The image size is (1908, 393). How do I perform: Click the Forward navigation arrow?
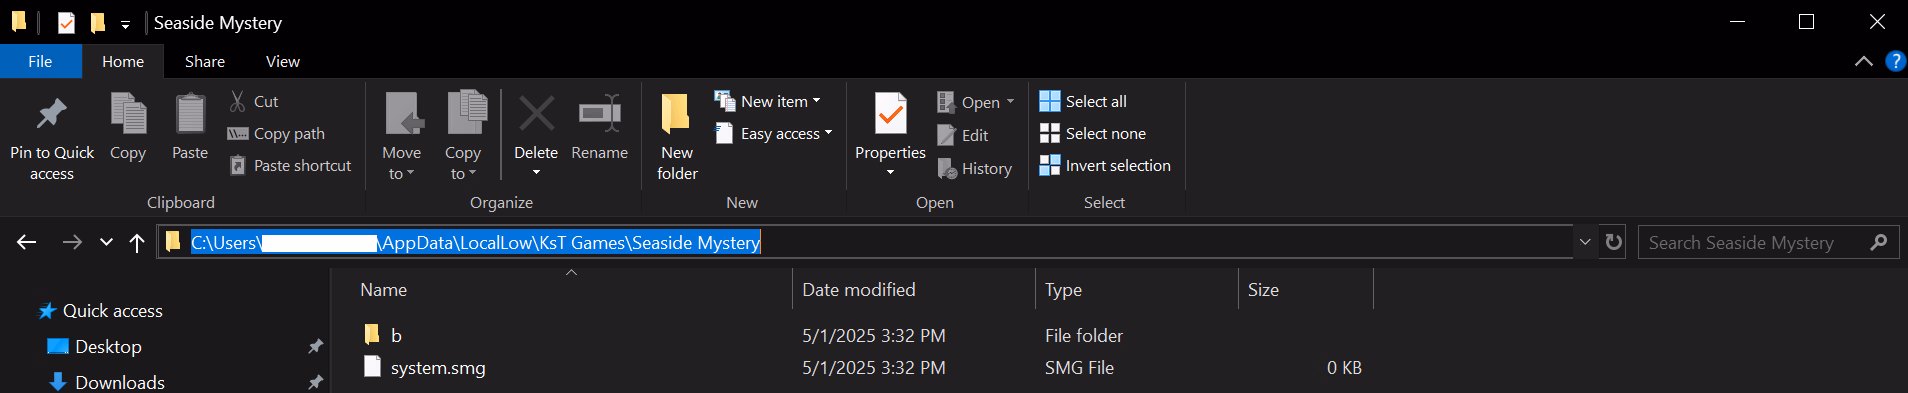click(x=72, y=242)
